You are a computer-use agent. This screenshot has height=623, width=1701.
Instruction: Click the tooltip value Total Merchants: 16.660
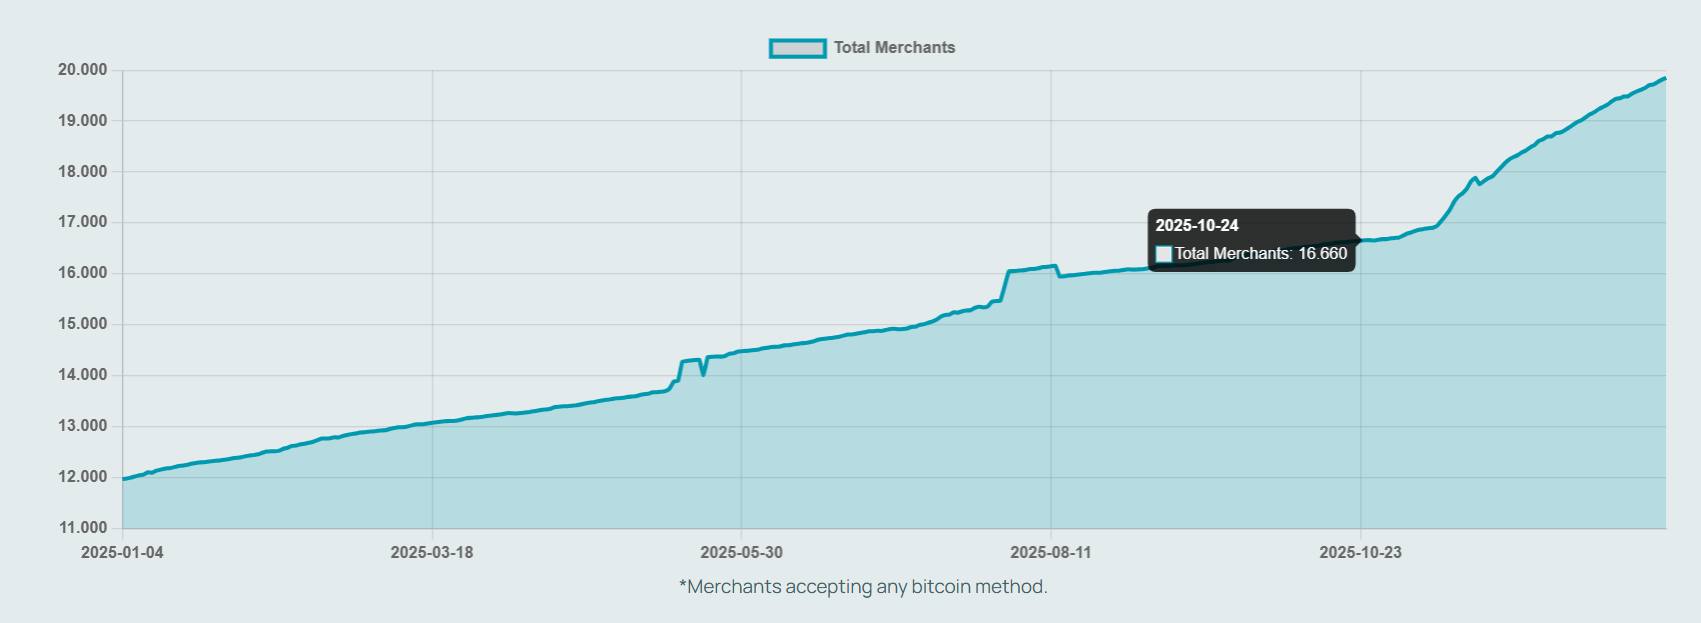click(1261, 254)
